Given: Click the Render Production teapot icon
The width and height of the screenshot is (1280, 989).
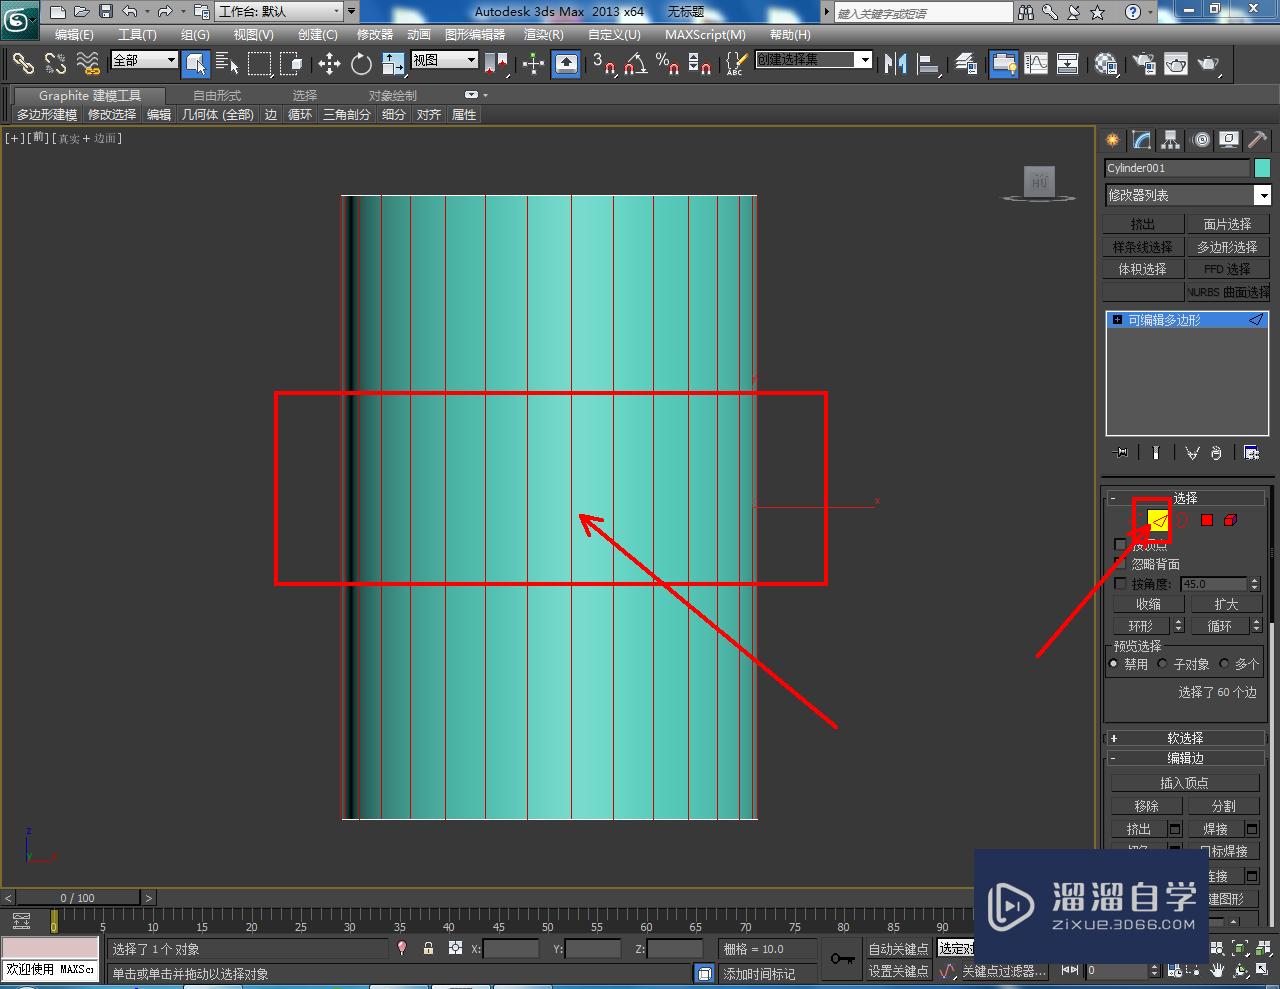Looking at the screenshot, I should [1209, 64].
